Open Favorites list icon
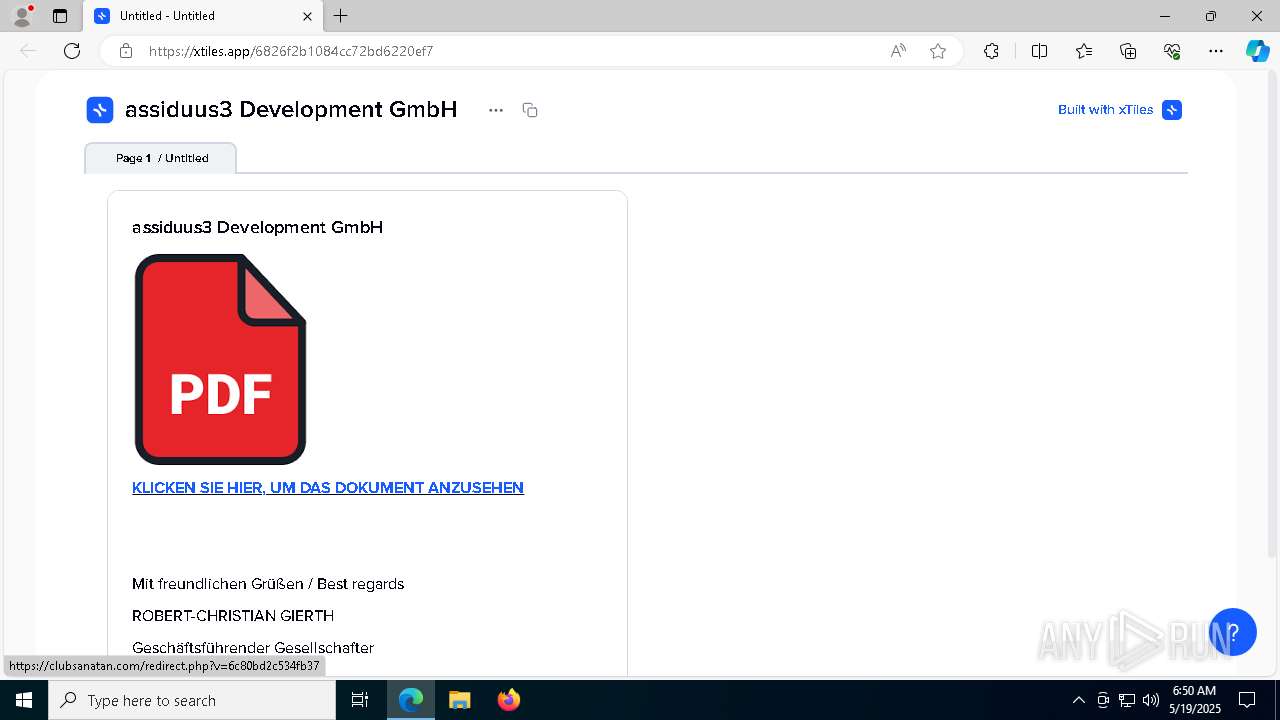1280x720 pixels. 1084,51
